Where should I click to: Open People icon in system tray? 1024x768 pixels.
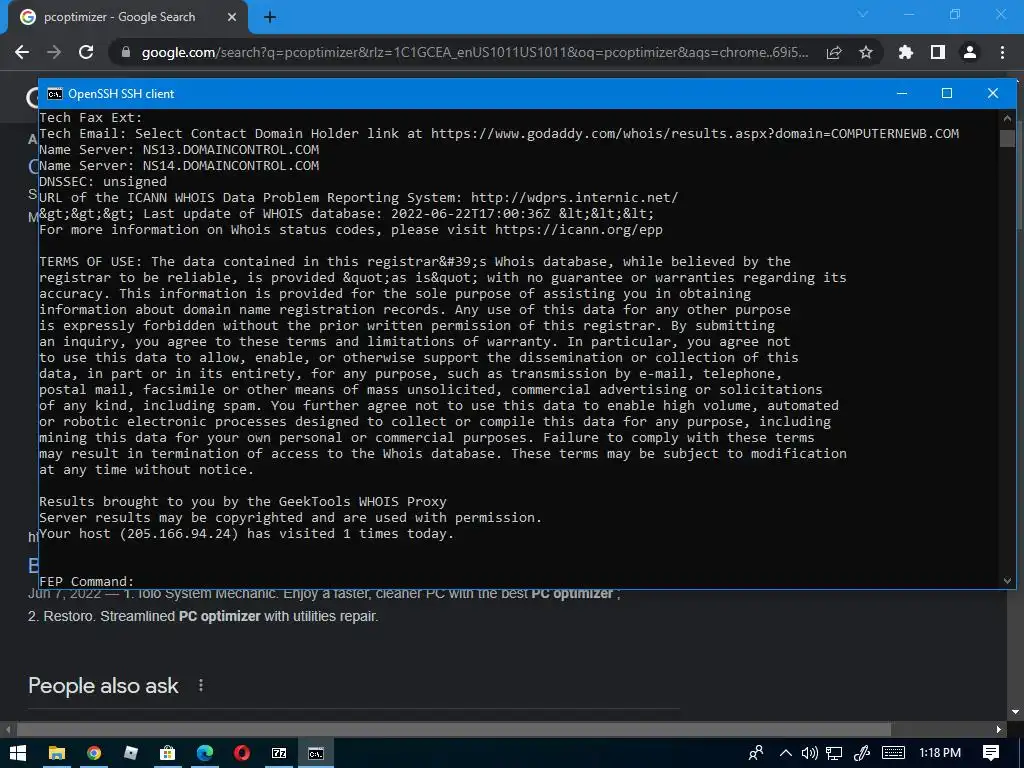756,753
